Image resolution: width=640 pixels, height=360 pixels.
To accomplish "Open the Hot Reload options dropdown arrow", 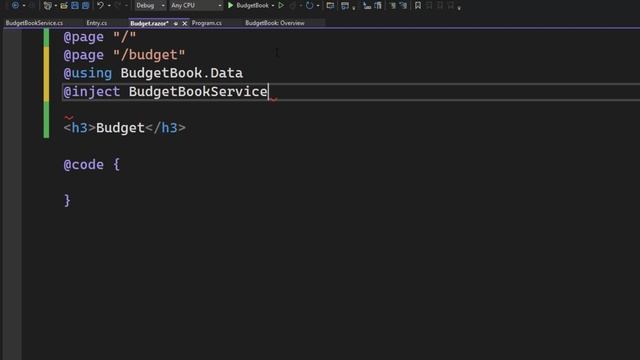I will click(x=318, y=6).
